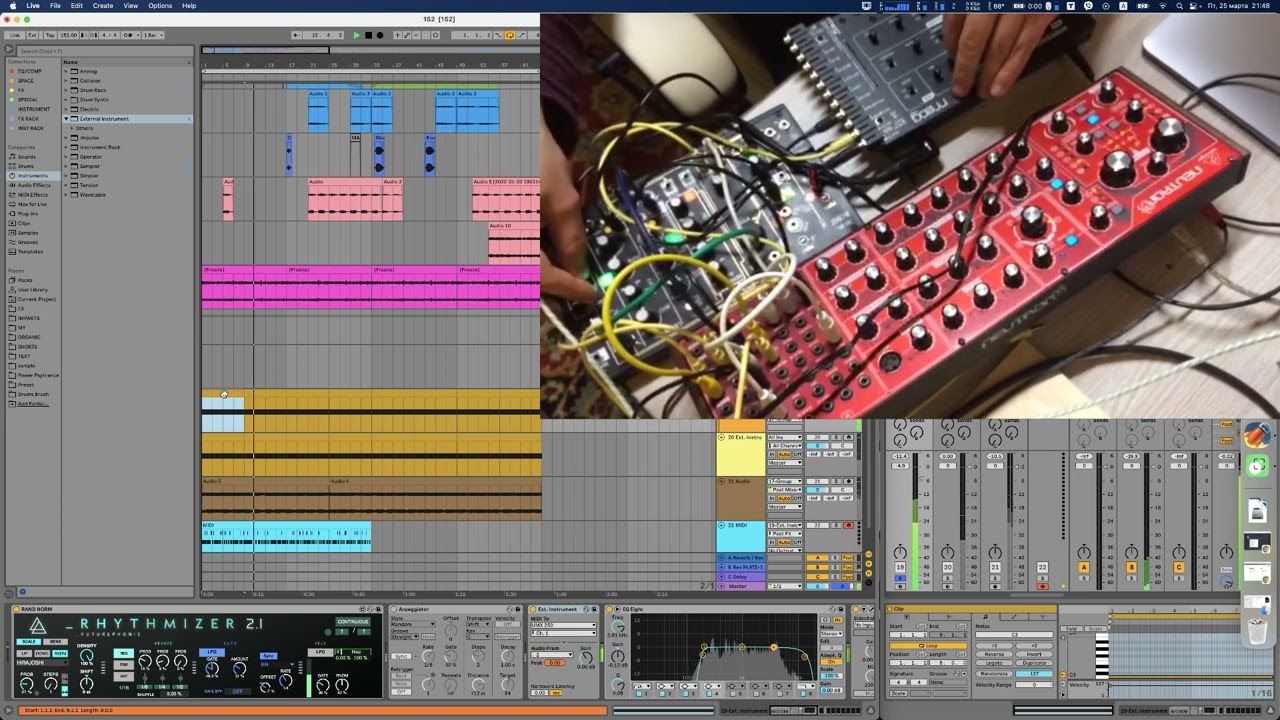Screen dimensions: 1280x720
Task: Open the Audio Effects category
Action: click(33, 185)
